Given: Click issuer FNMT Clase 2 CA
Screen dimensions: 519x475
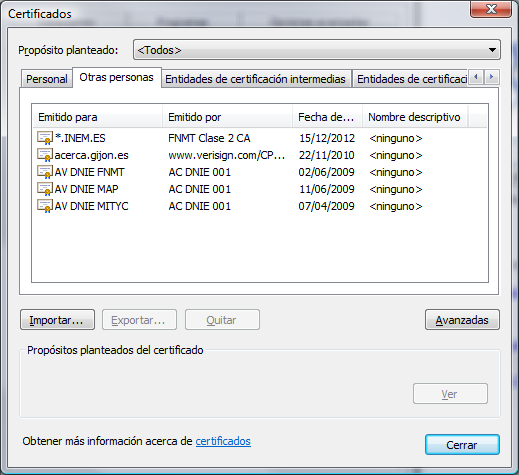Looking at the screenshot, I should click(x=209, y=138).
